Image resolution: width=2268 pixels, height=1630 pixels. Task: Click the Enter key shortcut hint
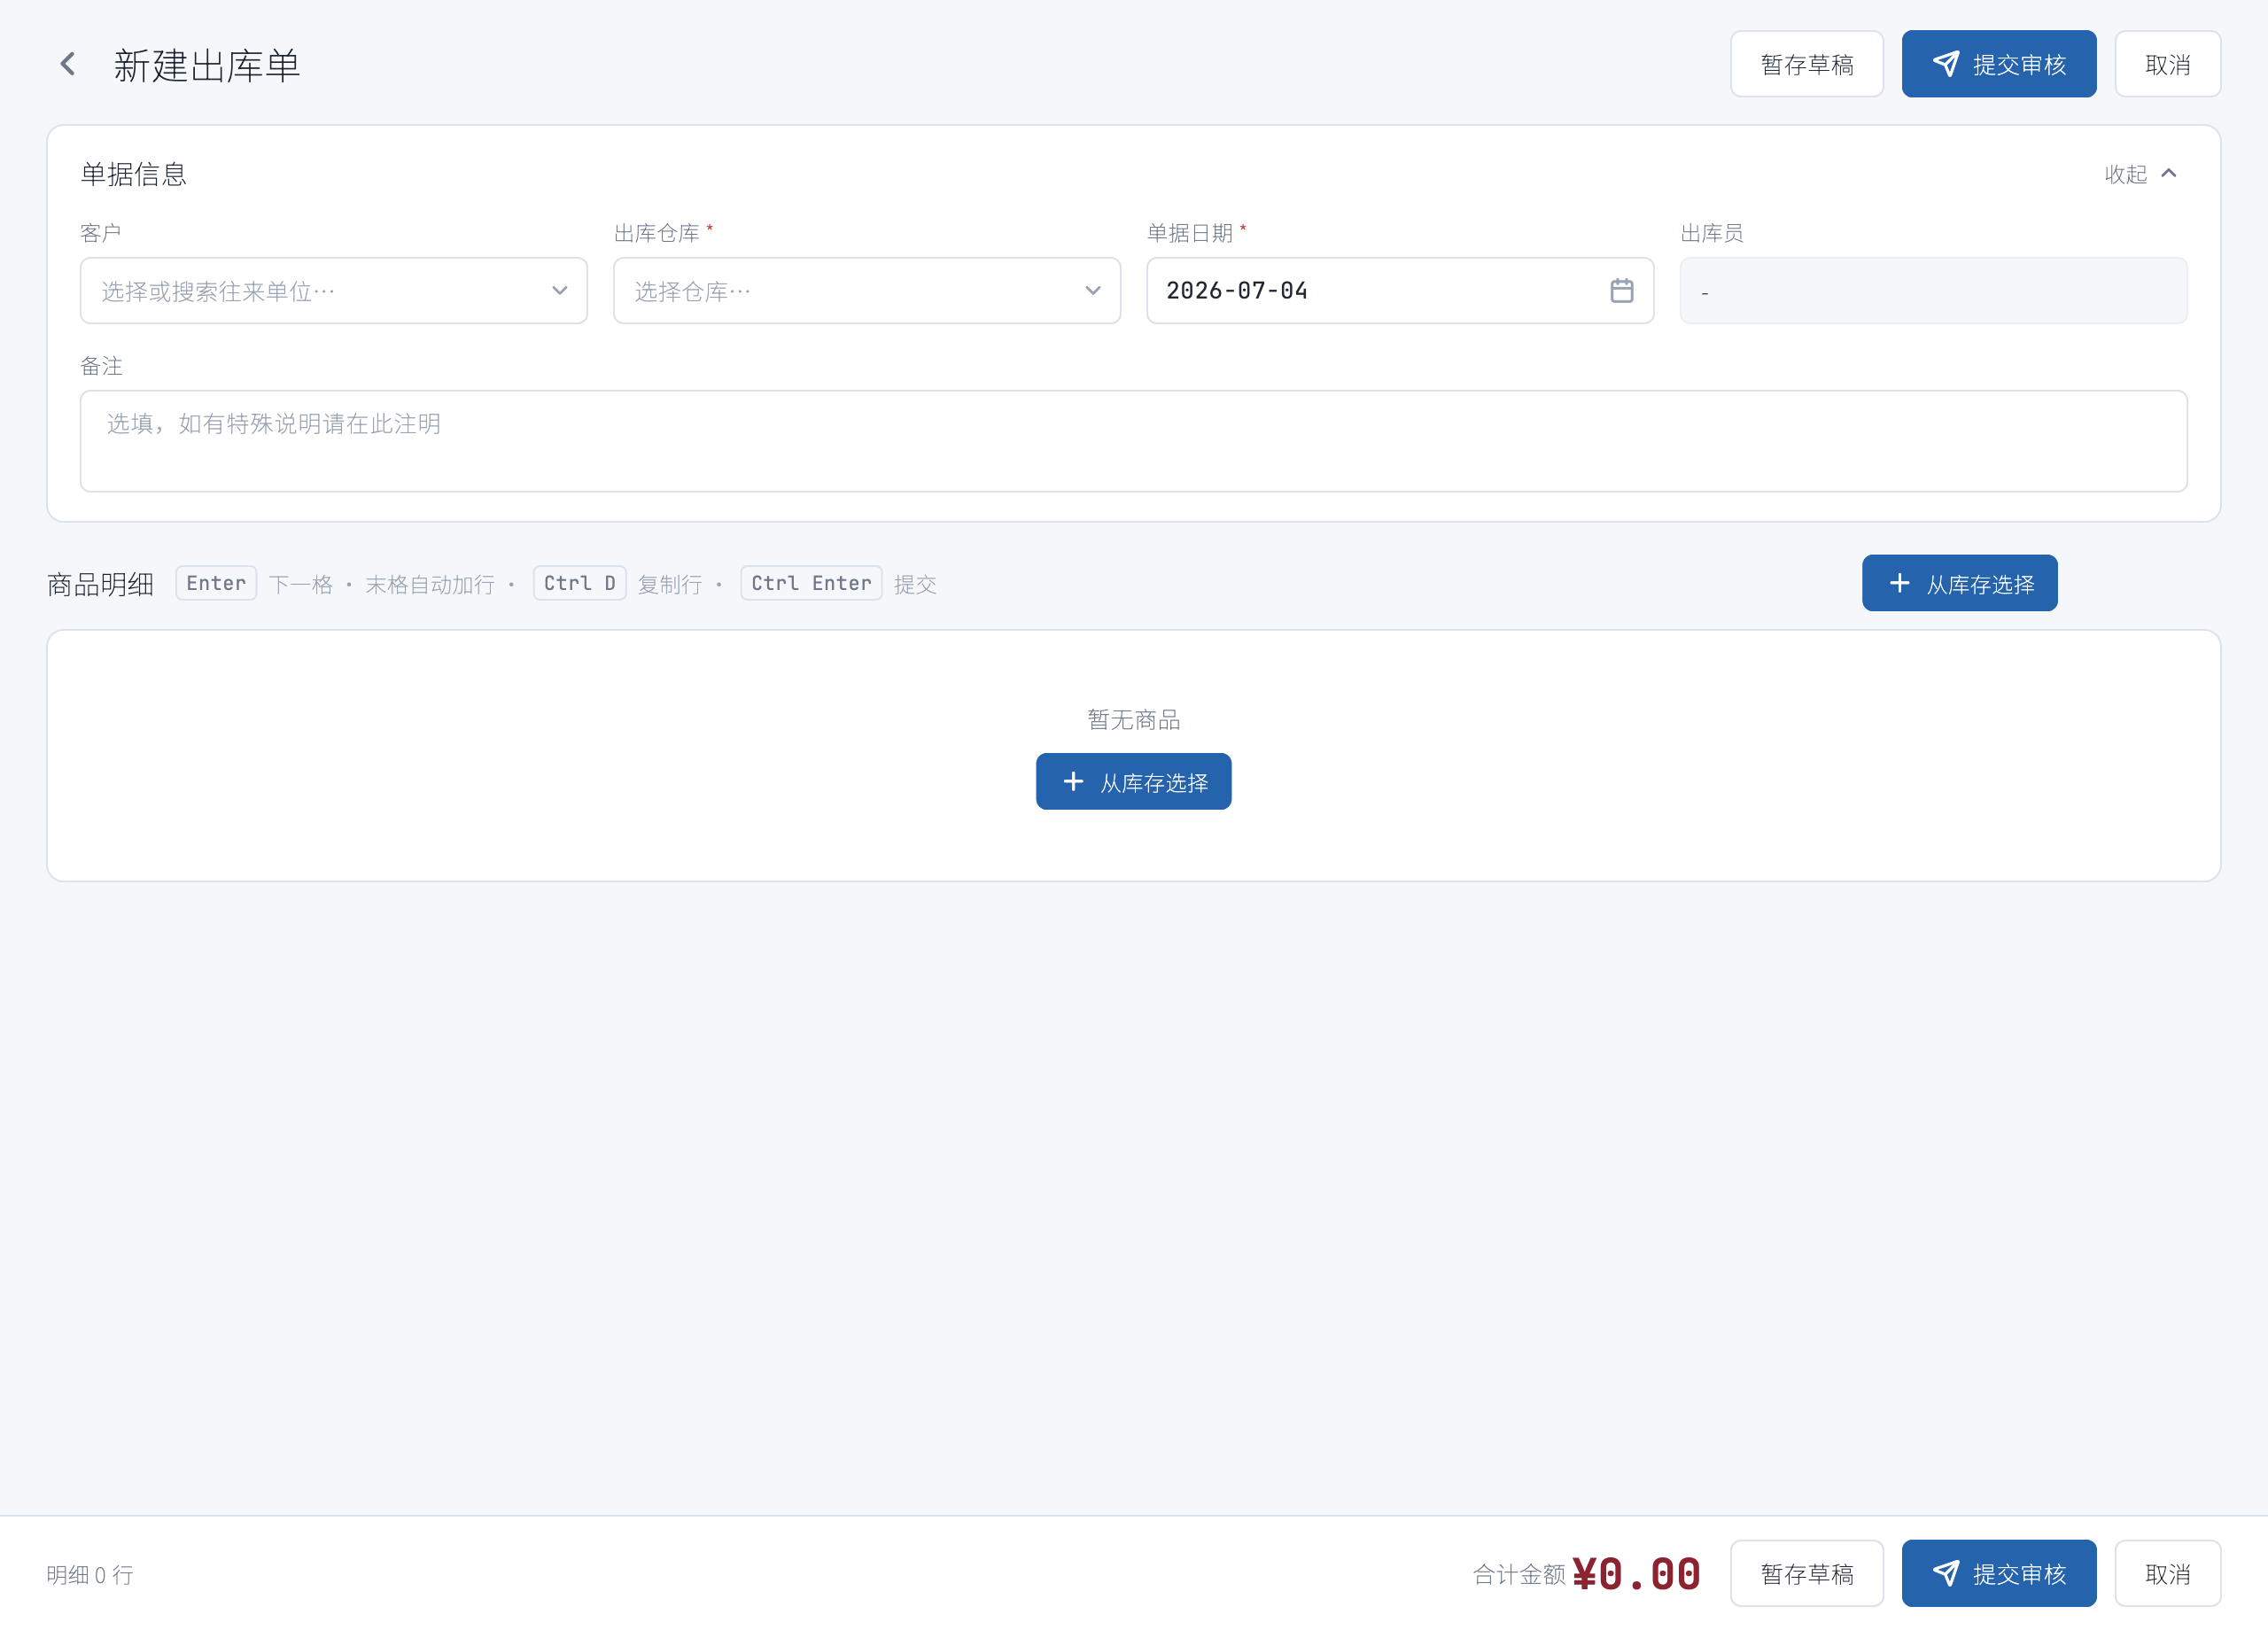click(x=216, y=584)
